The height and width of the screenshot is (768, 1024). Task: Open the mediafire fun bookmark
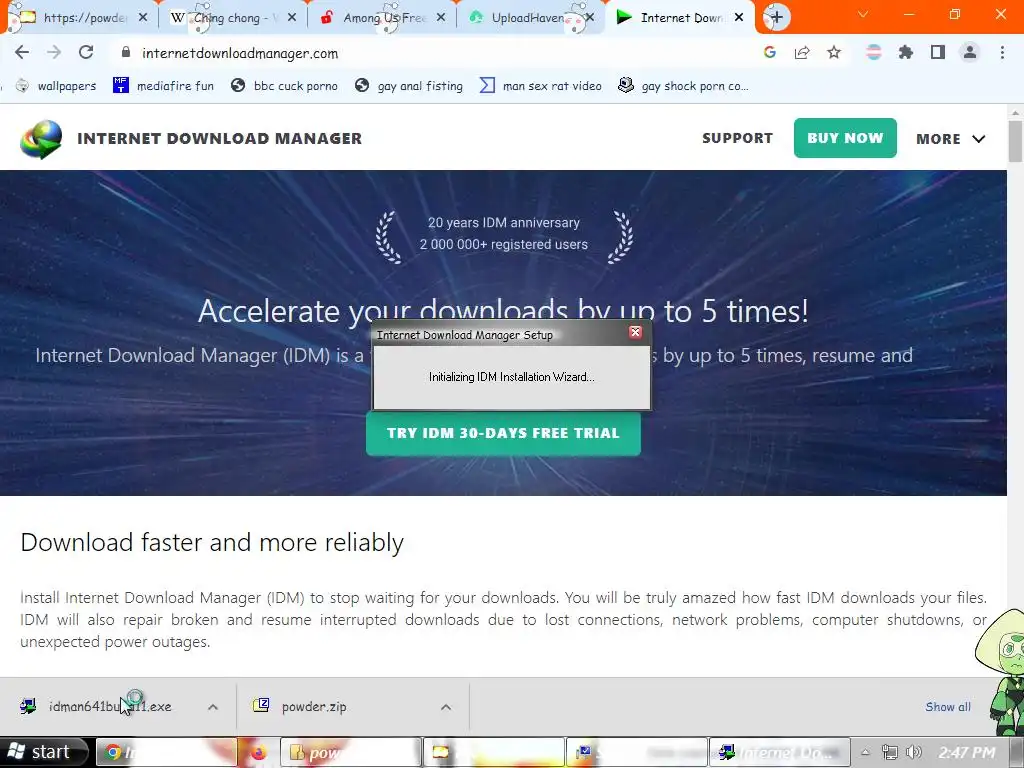[163, 86]
